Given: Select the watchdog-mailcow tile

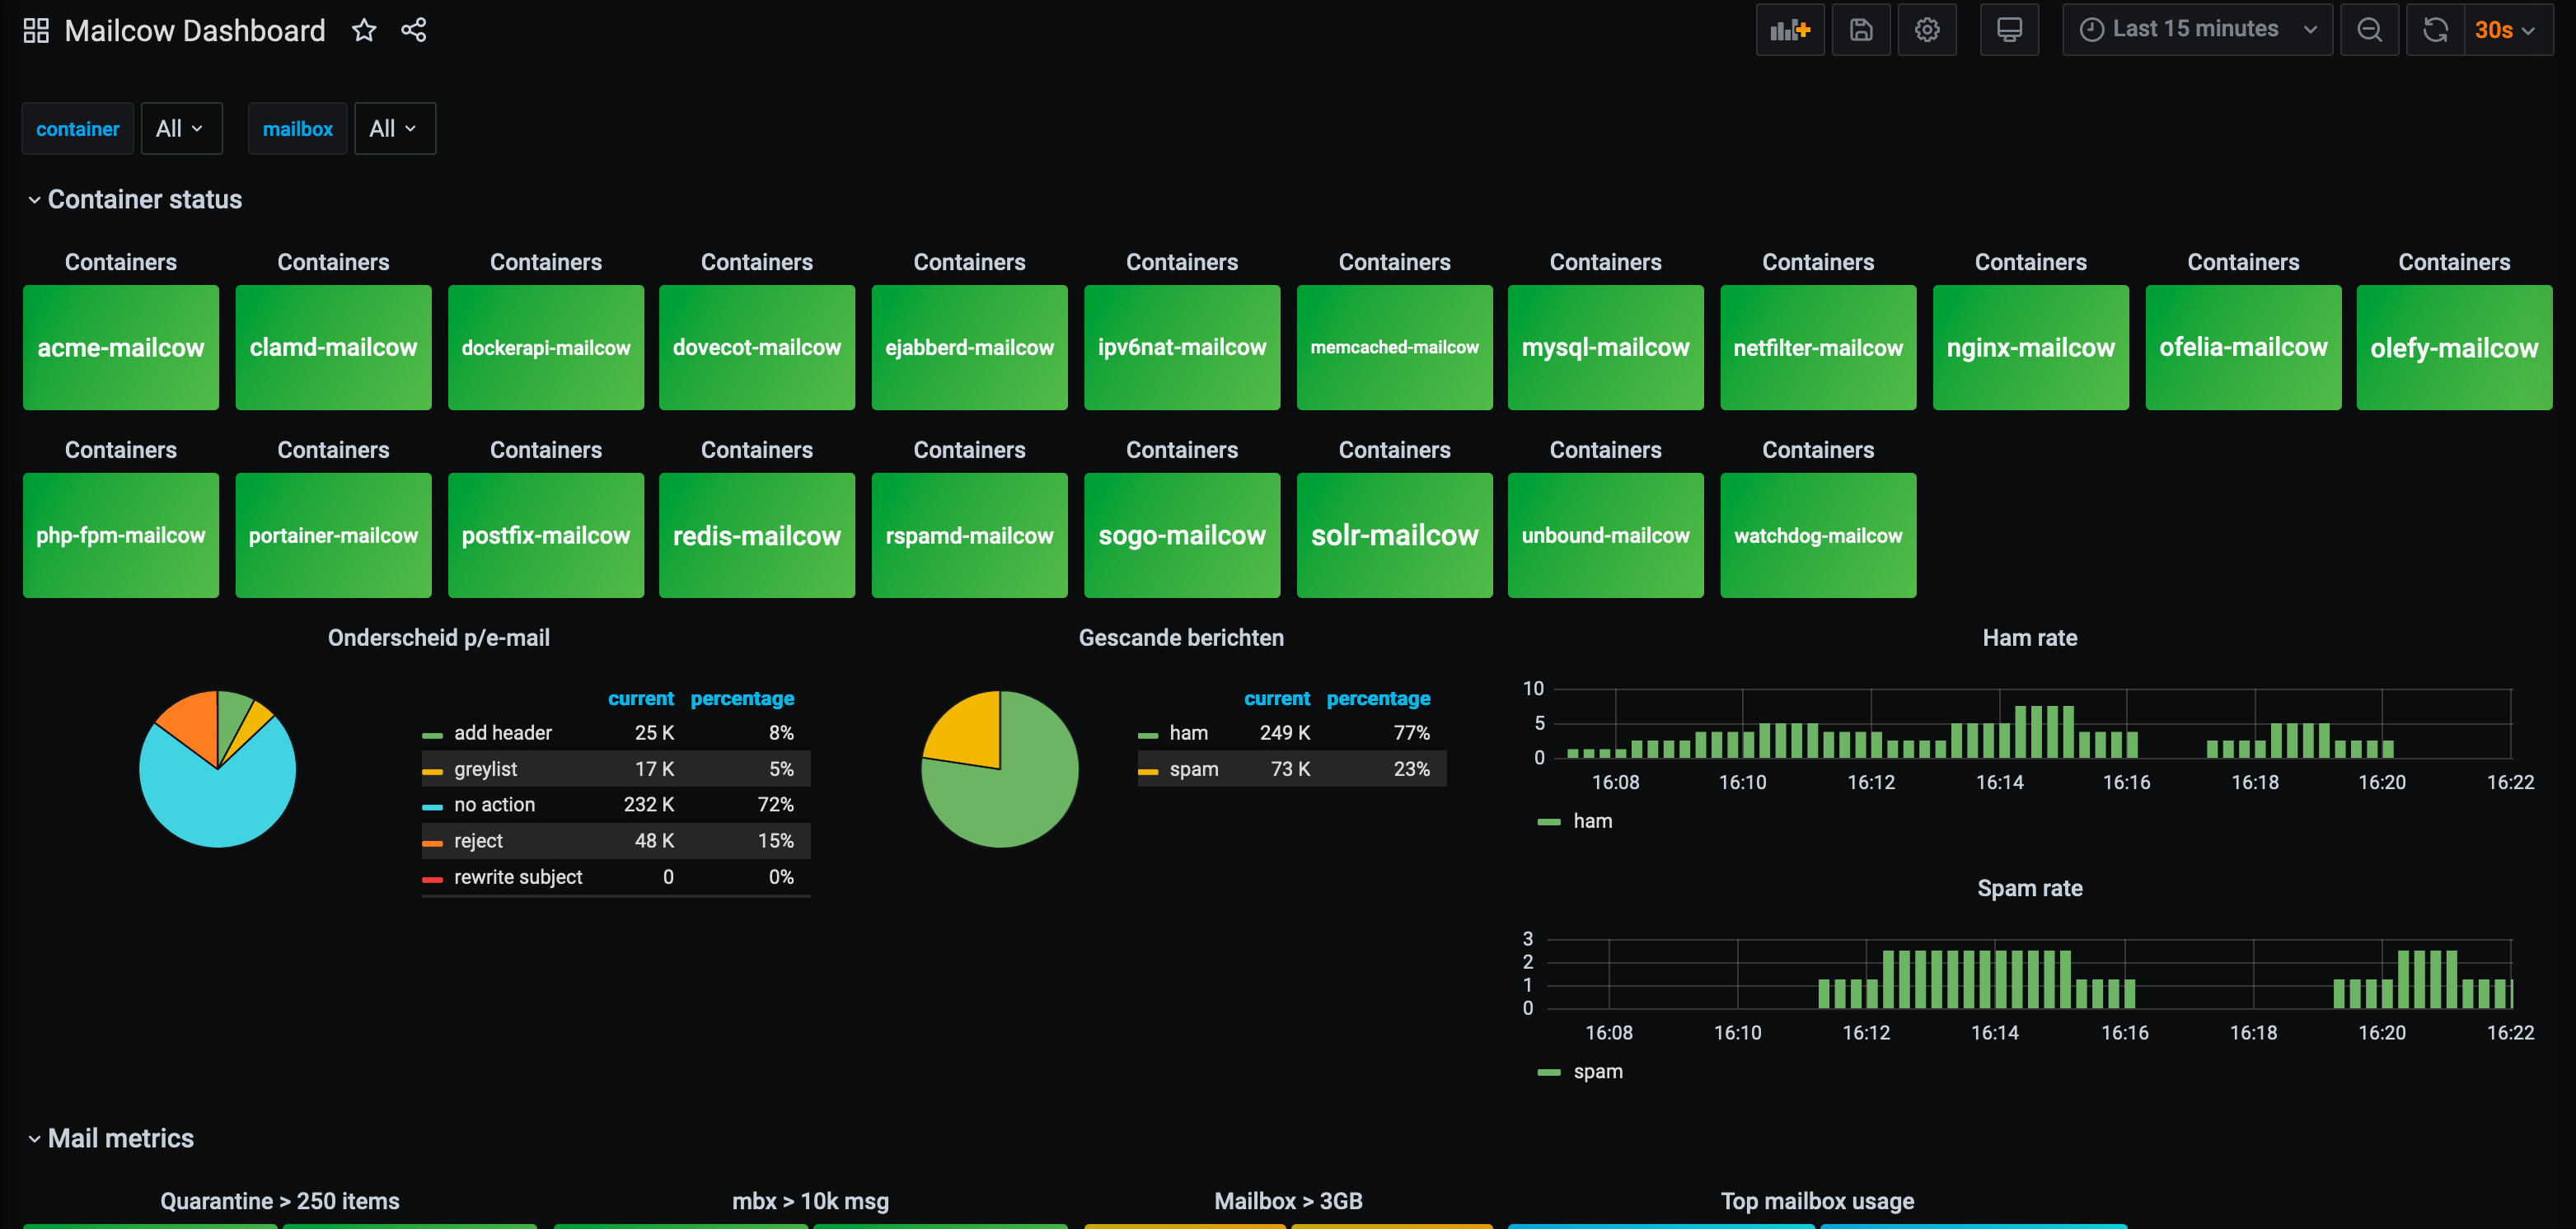Looking at the screenshot, I should click(x=1818, y=535).
